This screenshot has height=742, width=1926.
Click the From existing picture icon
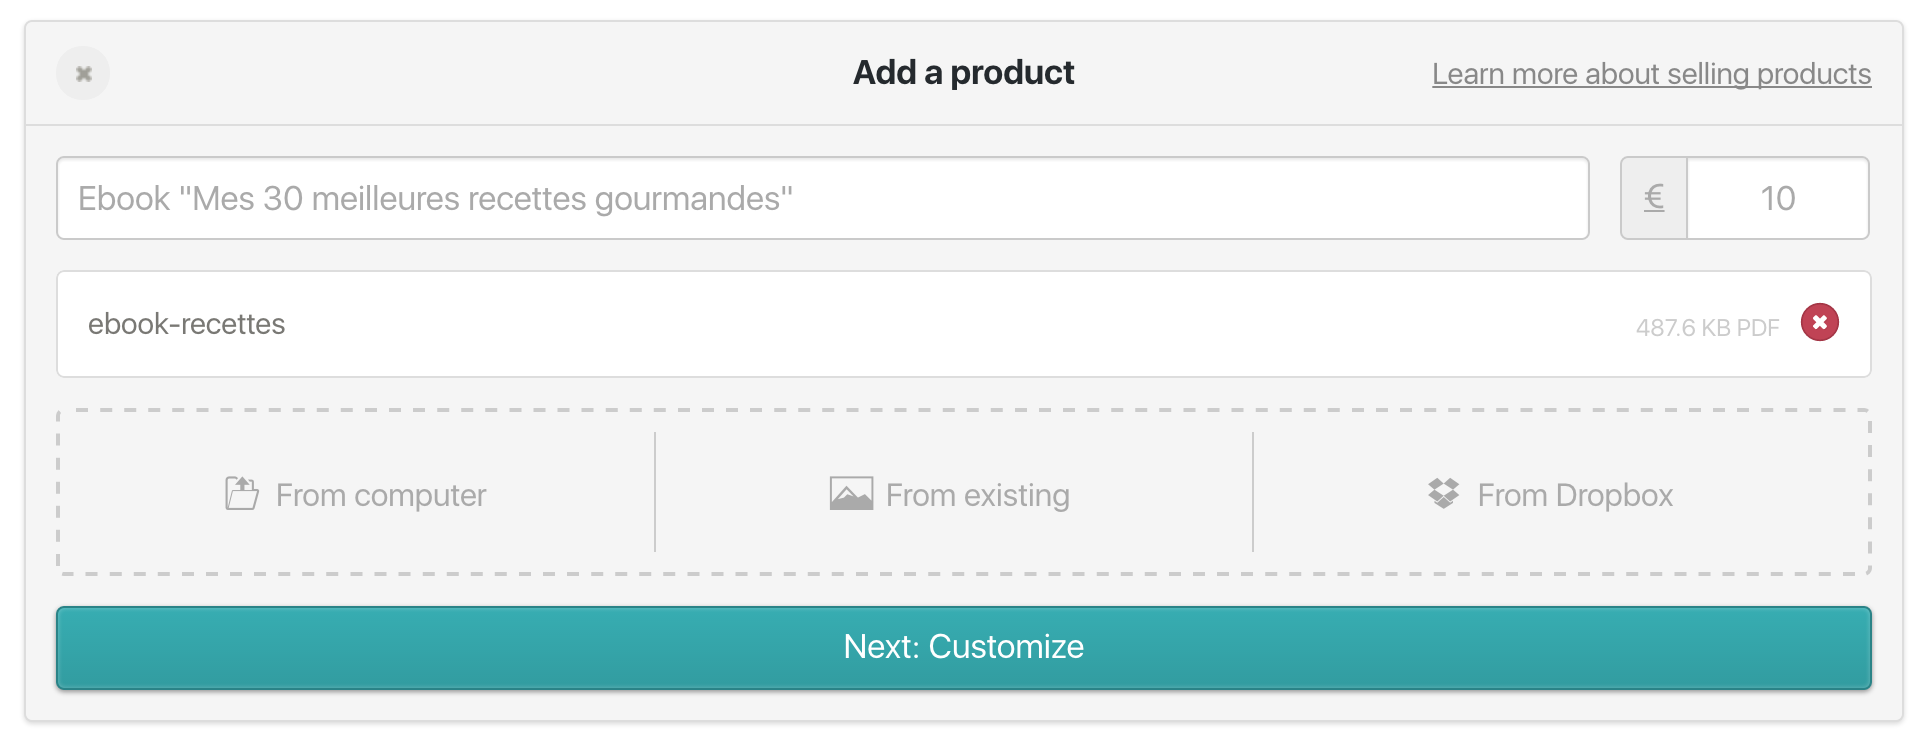pos(851,494)
